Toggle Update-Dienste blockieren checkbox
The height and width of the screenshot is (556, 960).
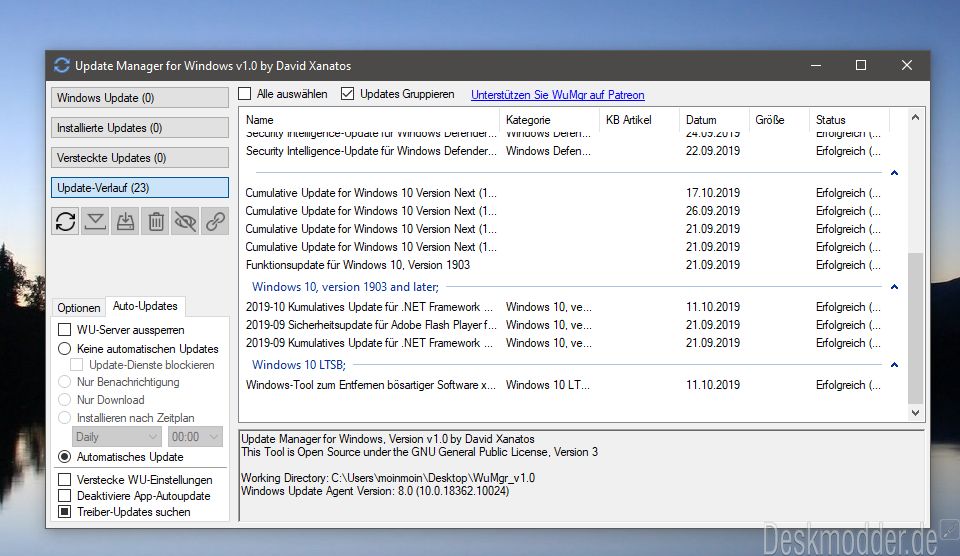[x=77, y=365]
